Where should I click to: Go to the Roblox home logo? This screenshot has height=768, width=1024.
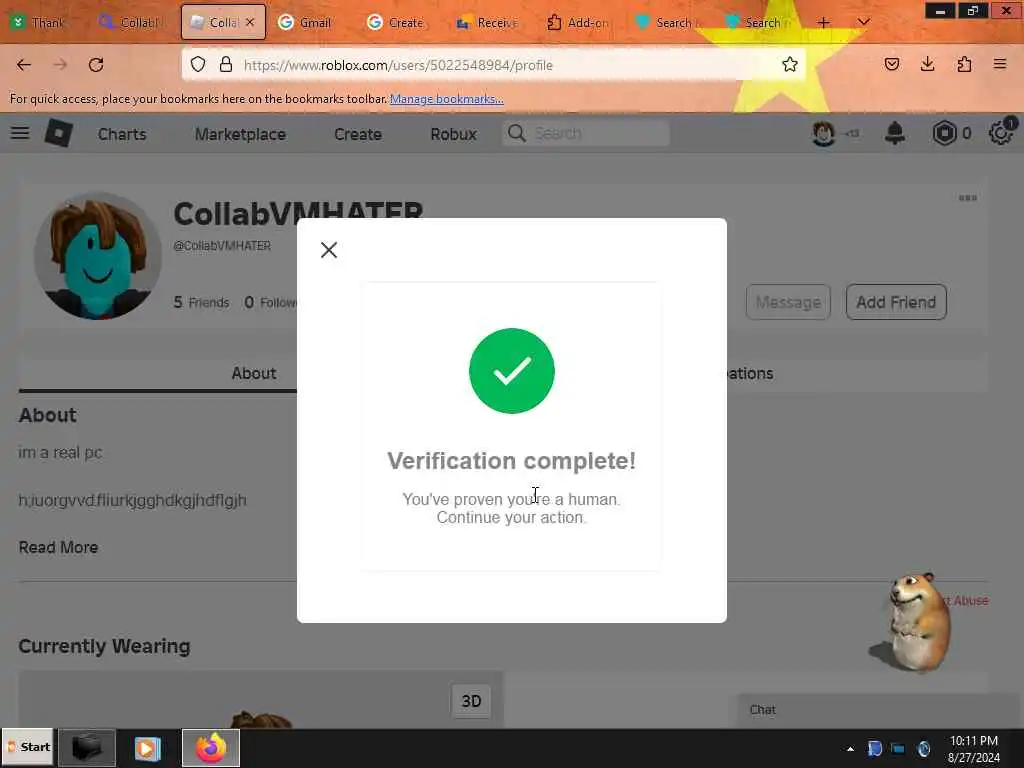[x=59, y=133]
